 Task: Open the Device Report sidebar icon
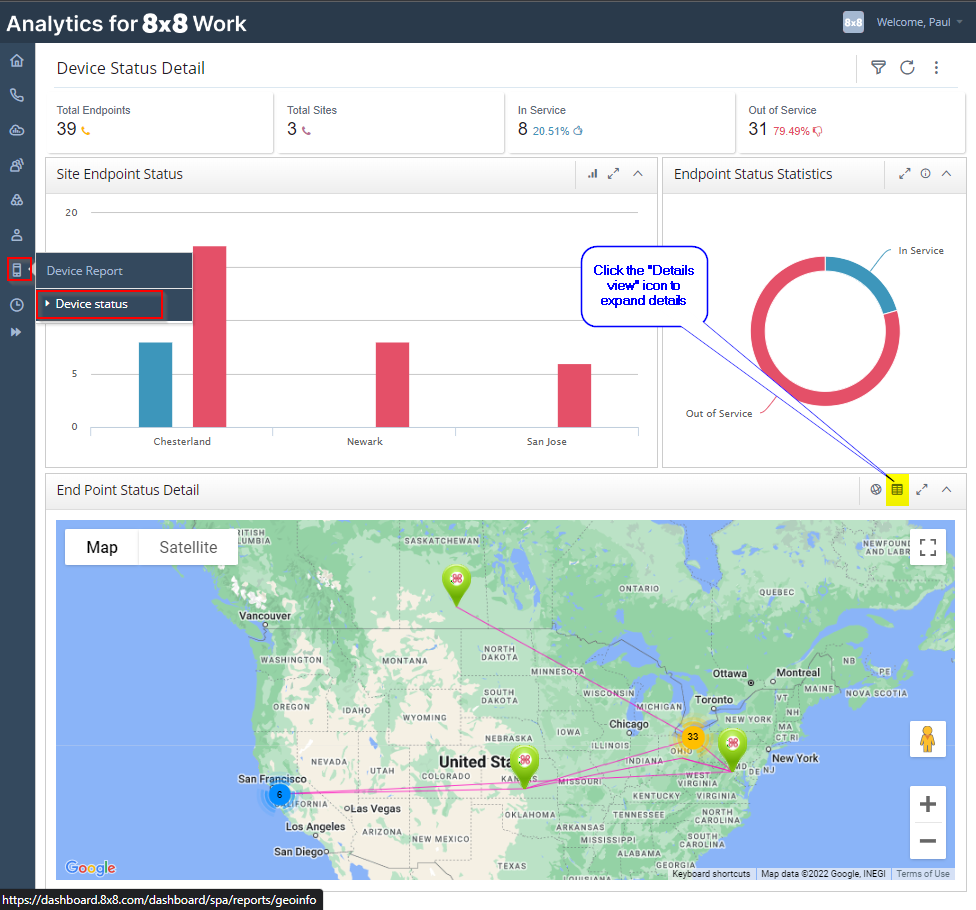[x=17, y=270]
